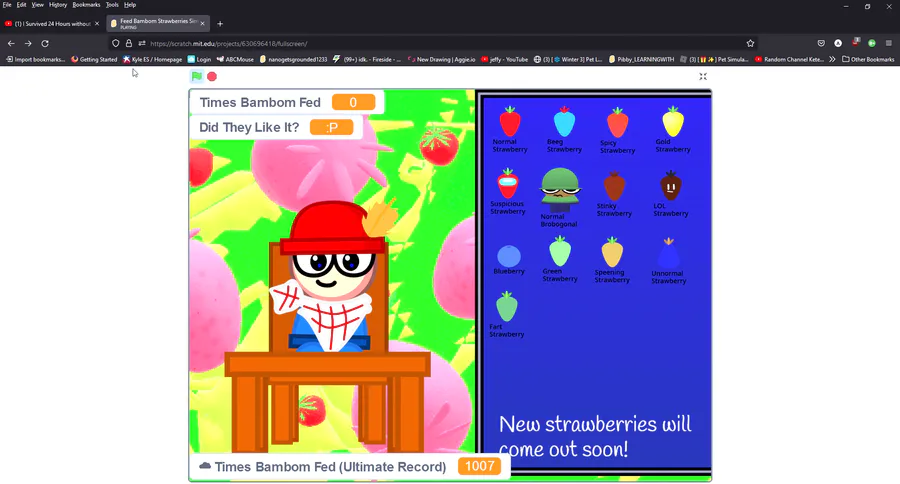Open the Bookmarks menu

coord(86,5)
